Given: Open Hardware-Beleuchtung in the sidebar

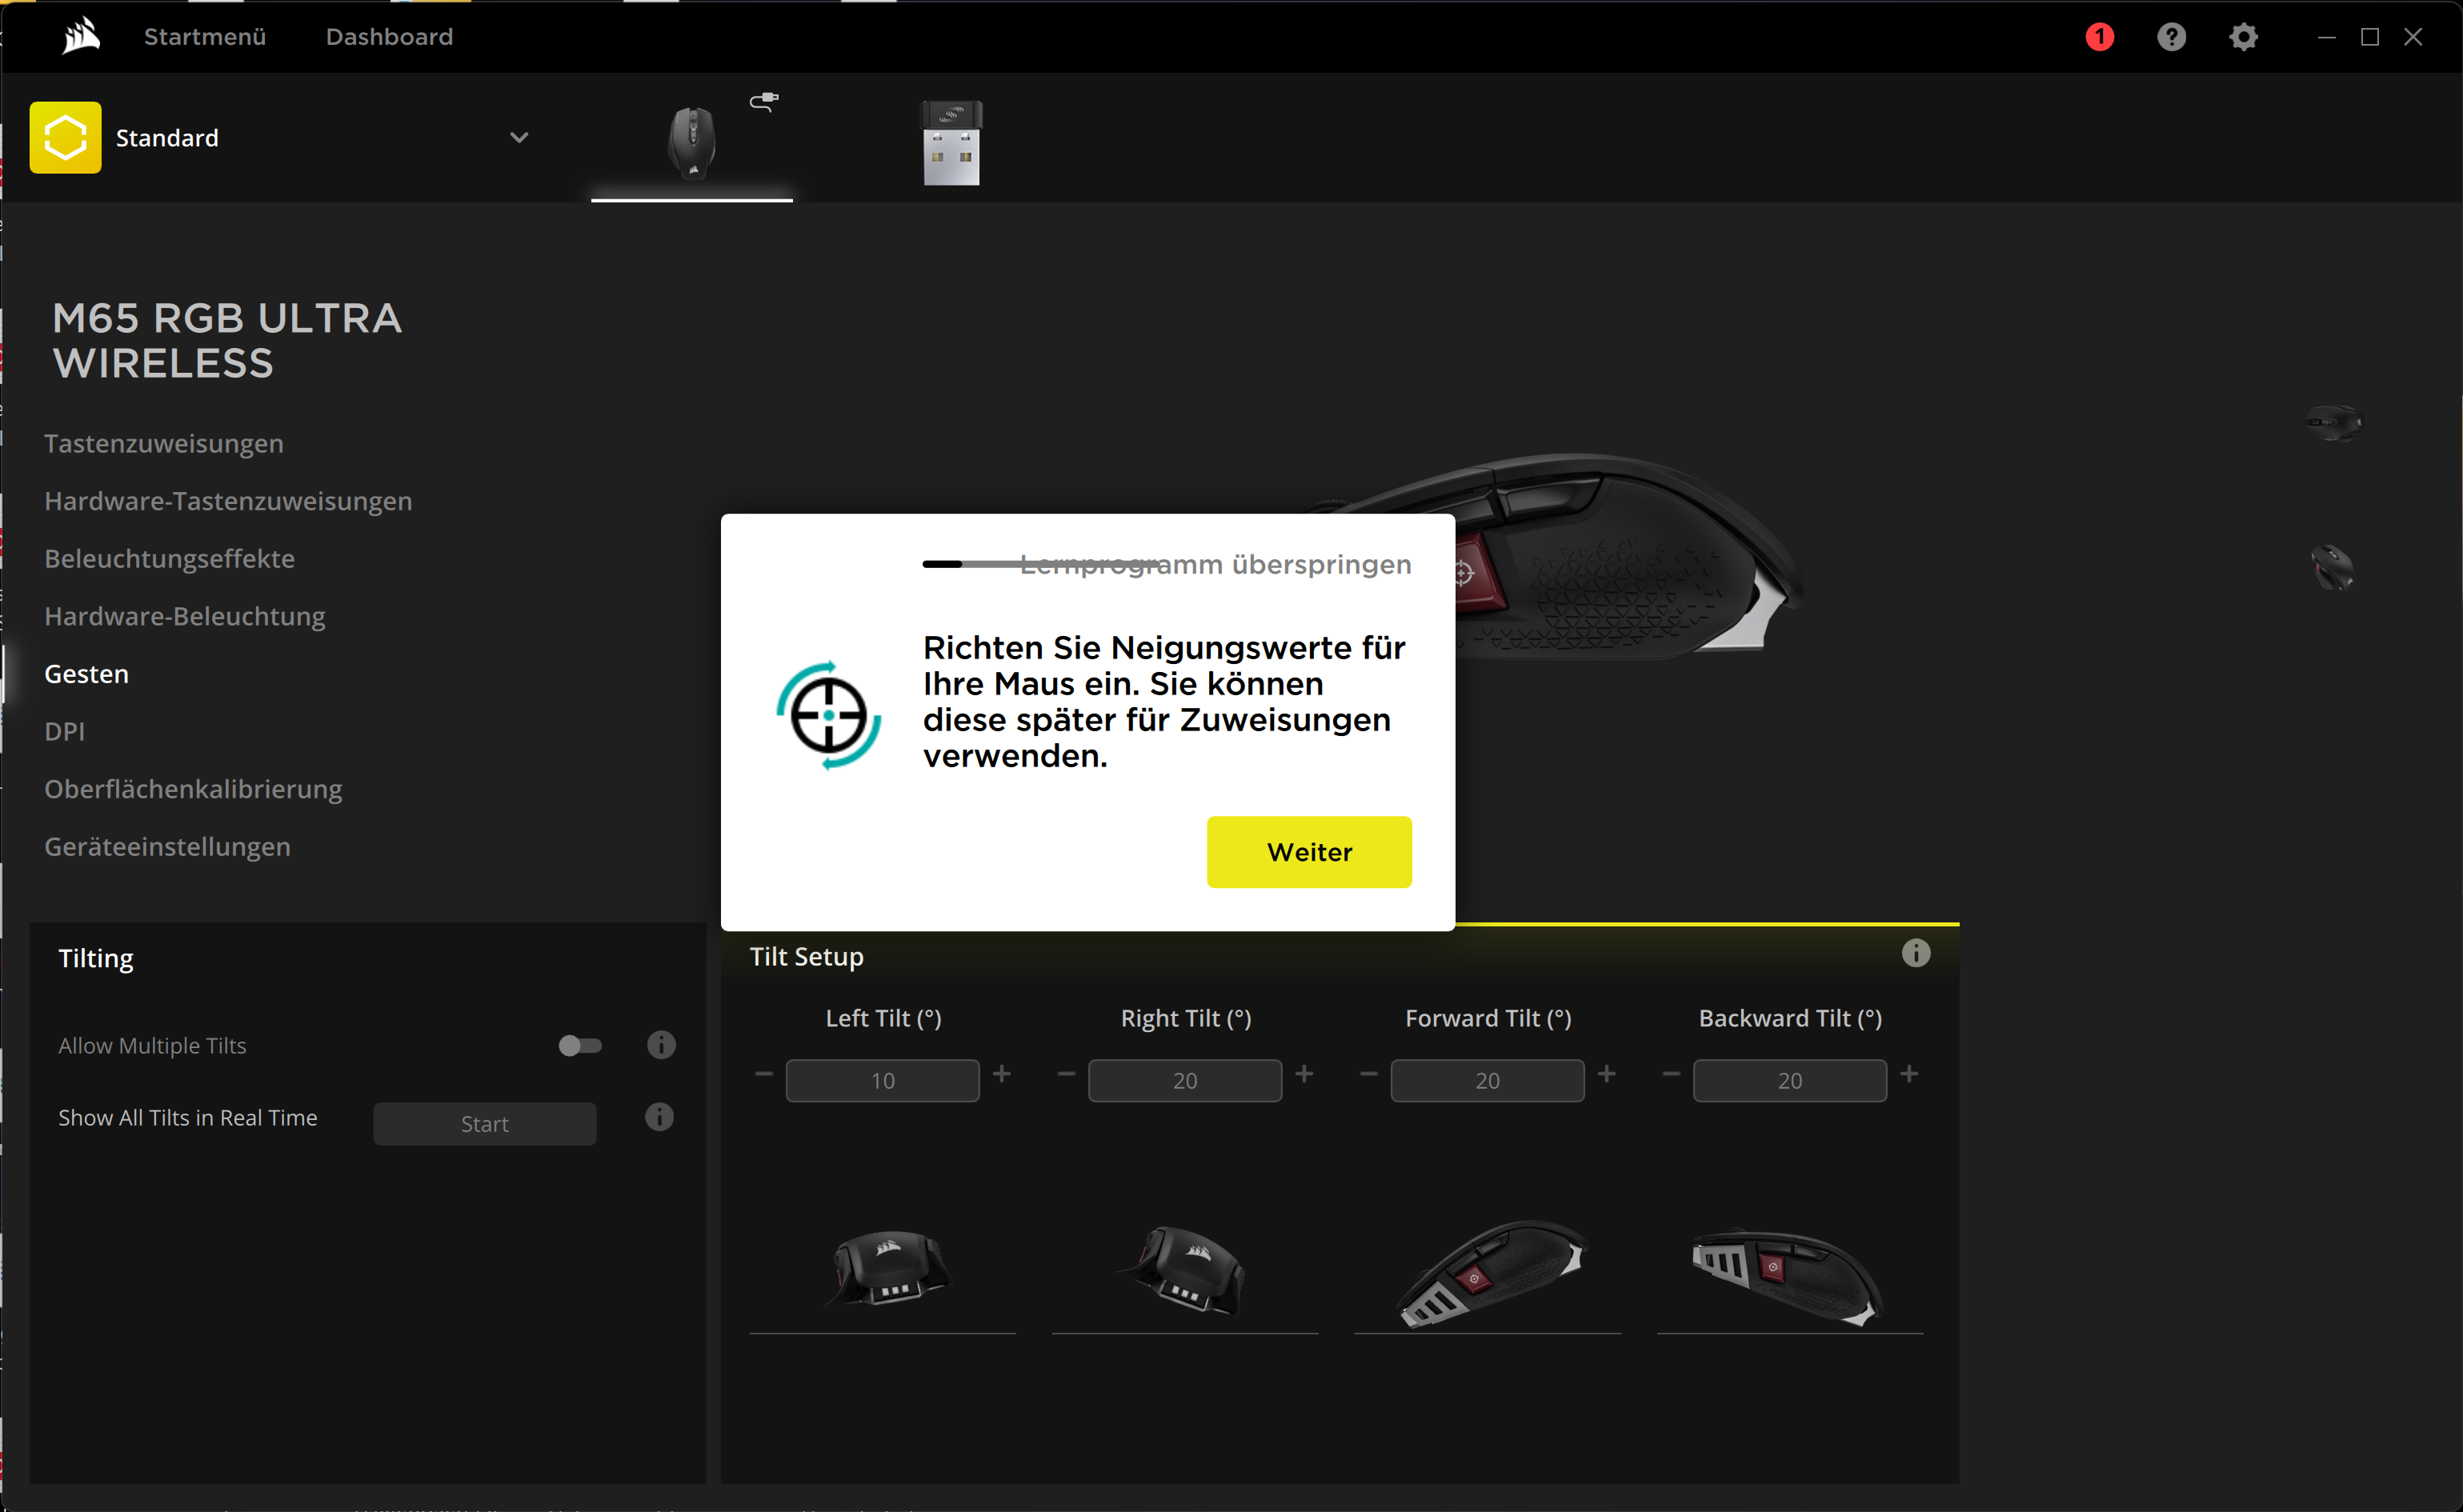Looking at the screenshot, I should coord(185,616).
